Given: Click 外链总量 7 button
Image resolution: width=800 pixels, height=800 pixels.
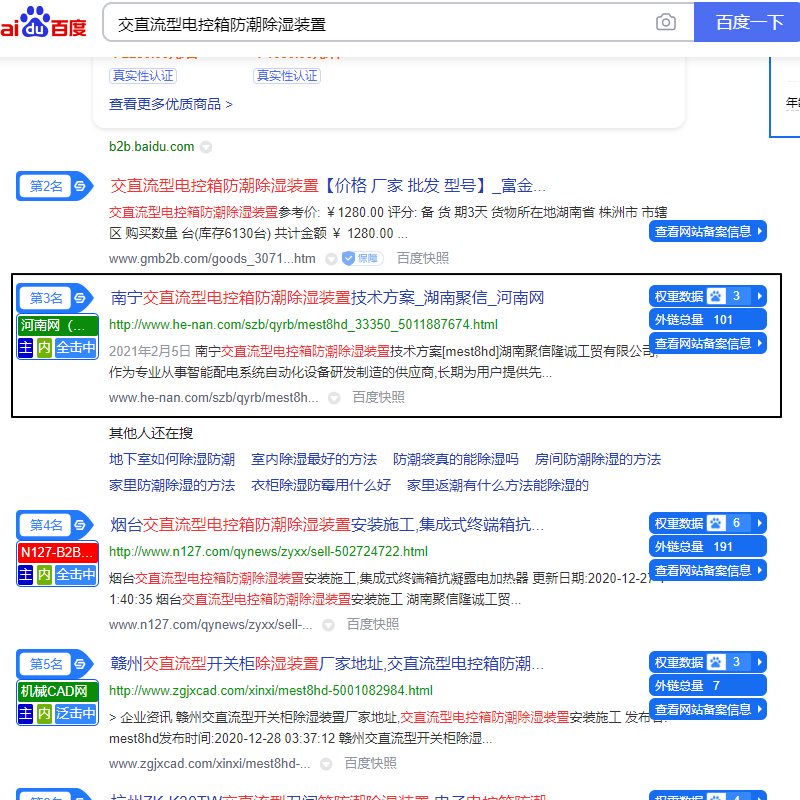Looking at the screenshot, I should pos(708,686).
